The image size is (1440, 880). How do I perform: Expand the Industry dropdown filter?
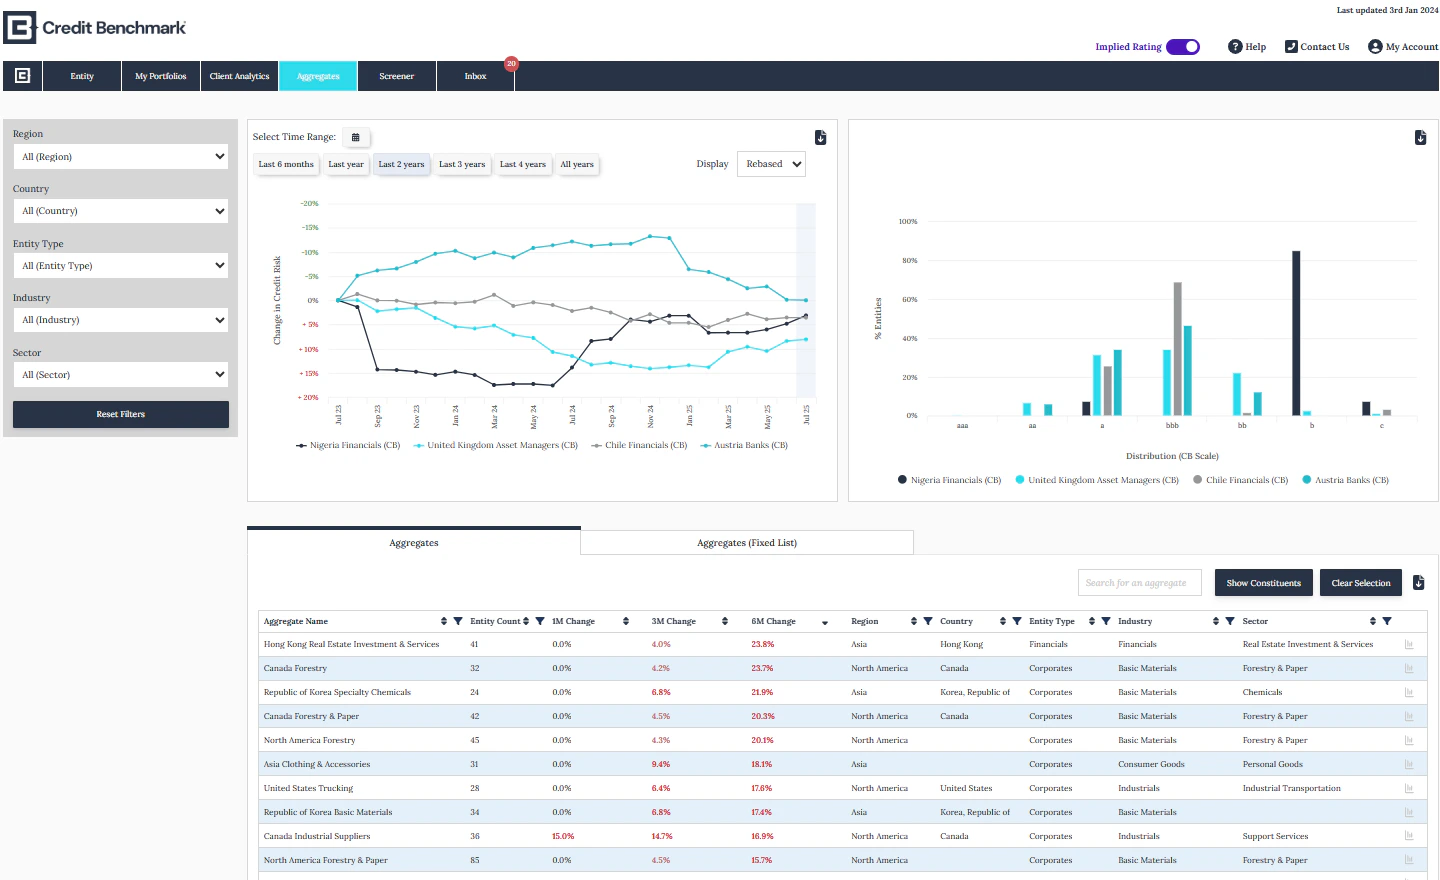coord(121,320)
